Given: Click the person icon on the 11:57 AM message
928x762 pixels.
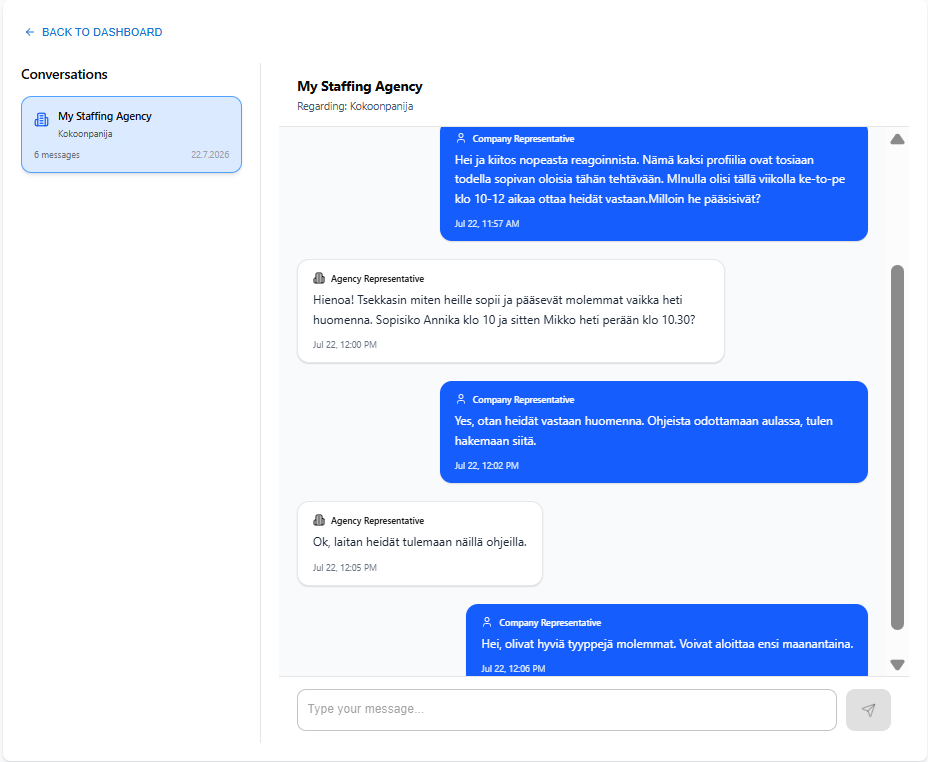Looking at the screenshot, I should 460,138.
